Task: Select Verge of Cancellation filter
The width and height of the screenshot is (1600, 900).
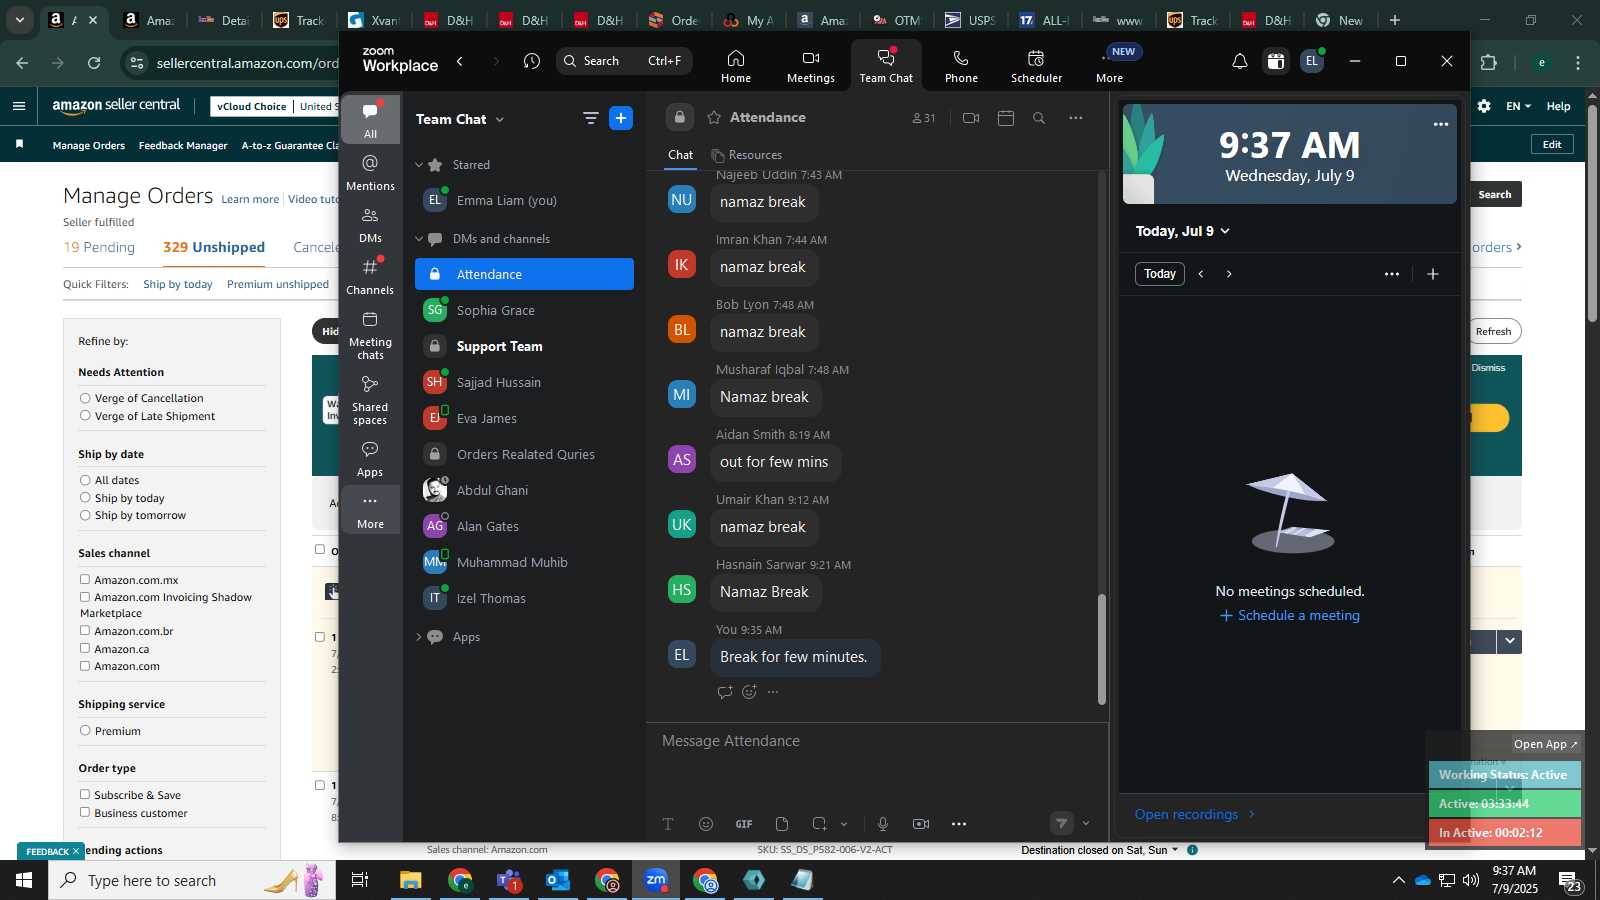Action: click(x=85, y=398)
